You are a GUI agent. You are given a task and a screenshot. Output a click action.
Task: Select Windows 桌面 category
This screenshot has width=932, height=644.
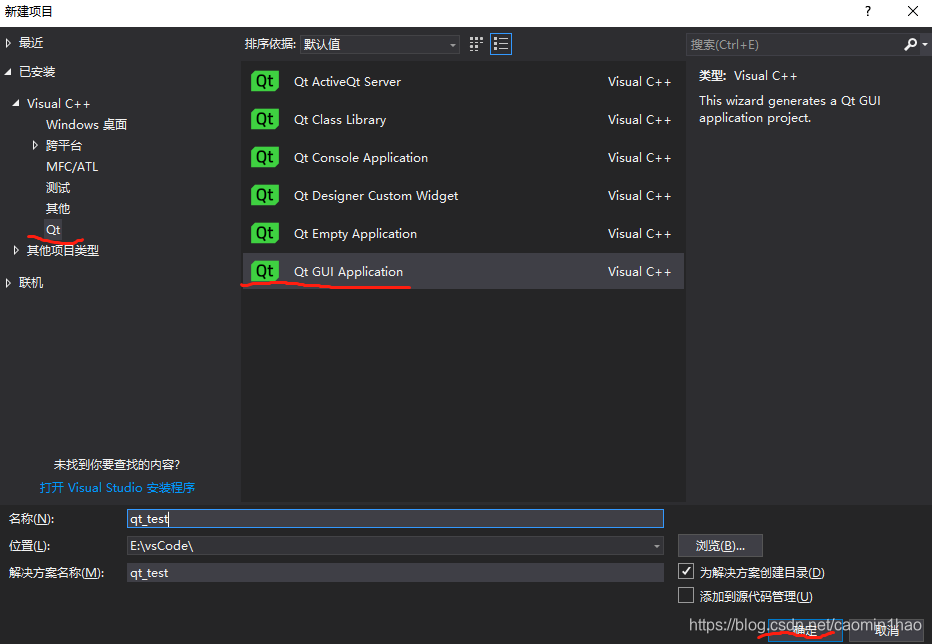point(86,124)
